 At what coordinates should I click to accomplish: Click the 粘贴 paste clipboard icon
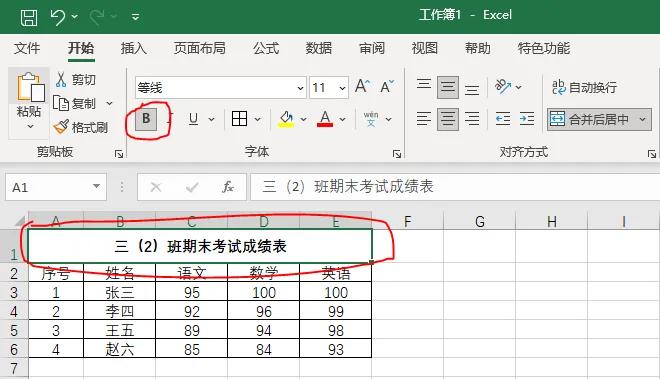(30, 88)
